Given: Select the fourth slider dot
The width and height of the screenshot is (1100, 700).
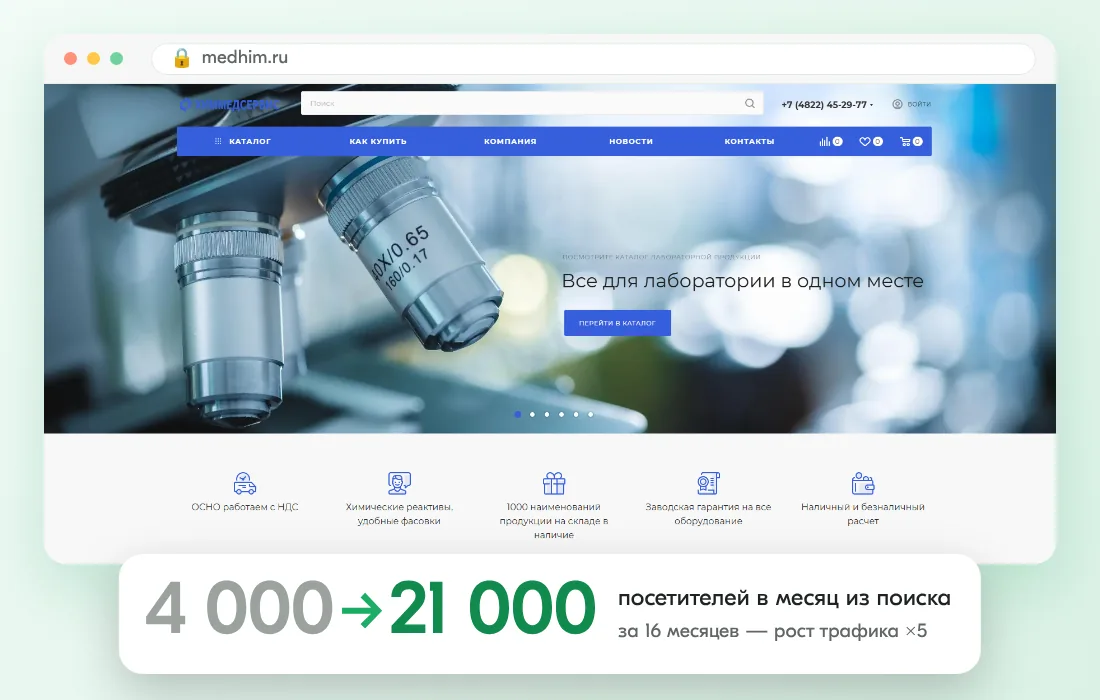Looking at the screenshot, I should pos(561,415).
